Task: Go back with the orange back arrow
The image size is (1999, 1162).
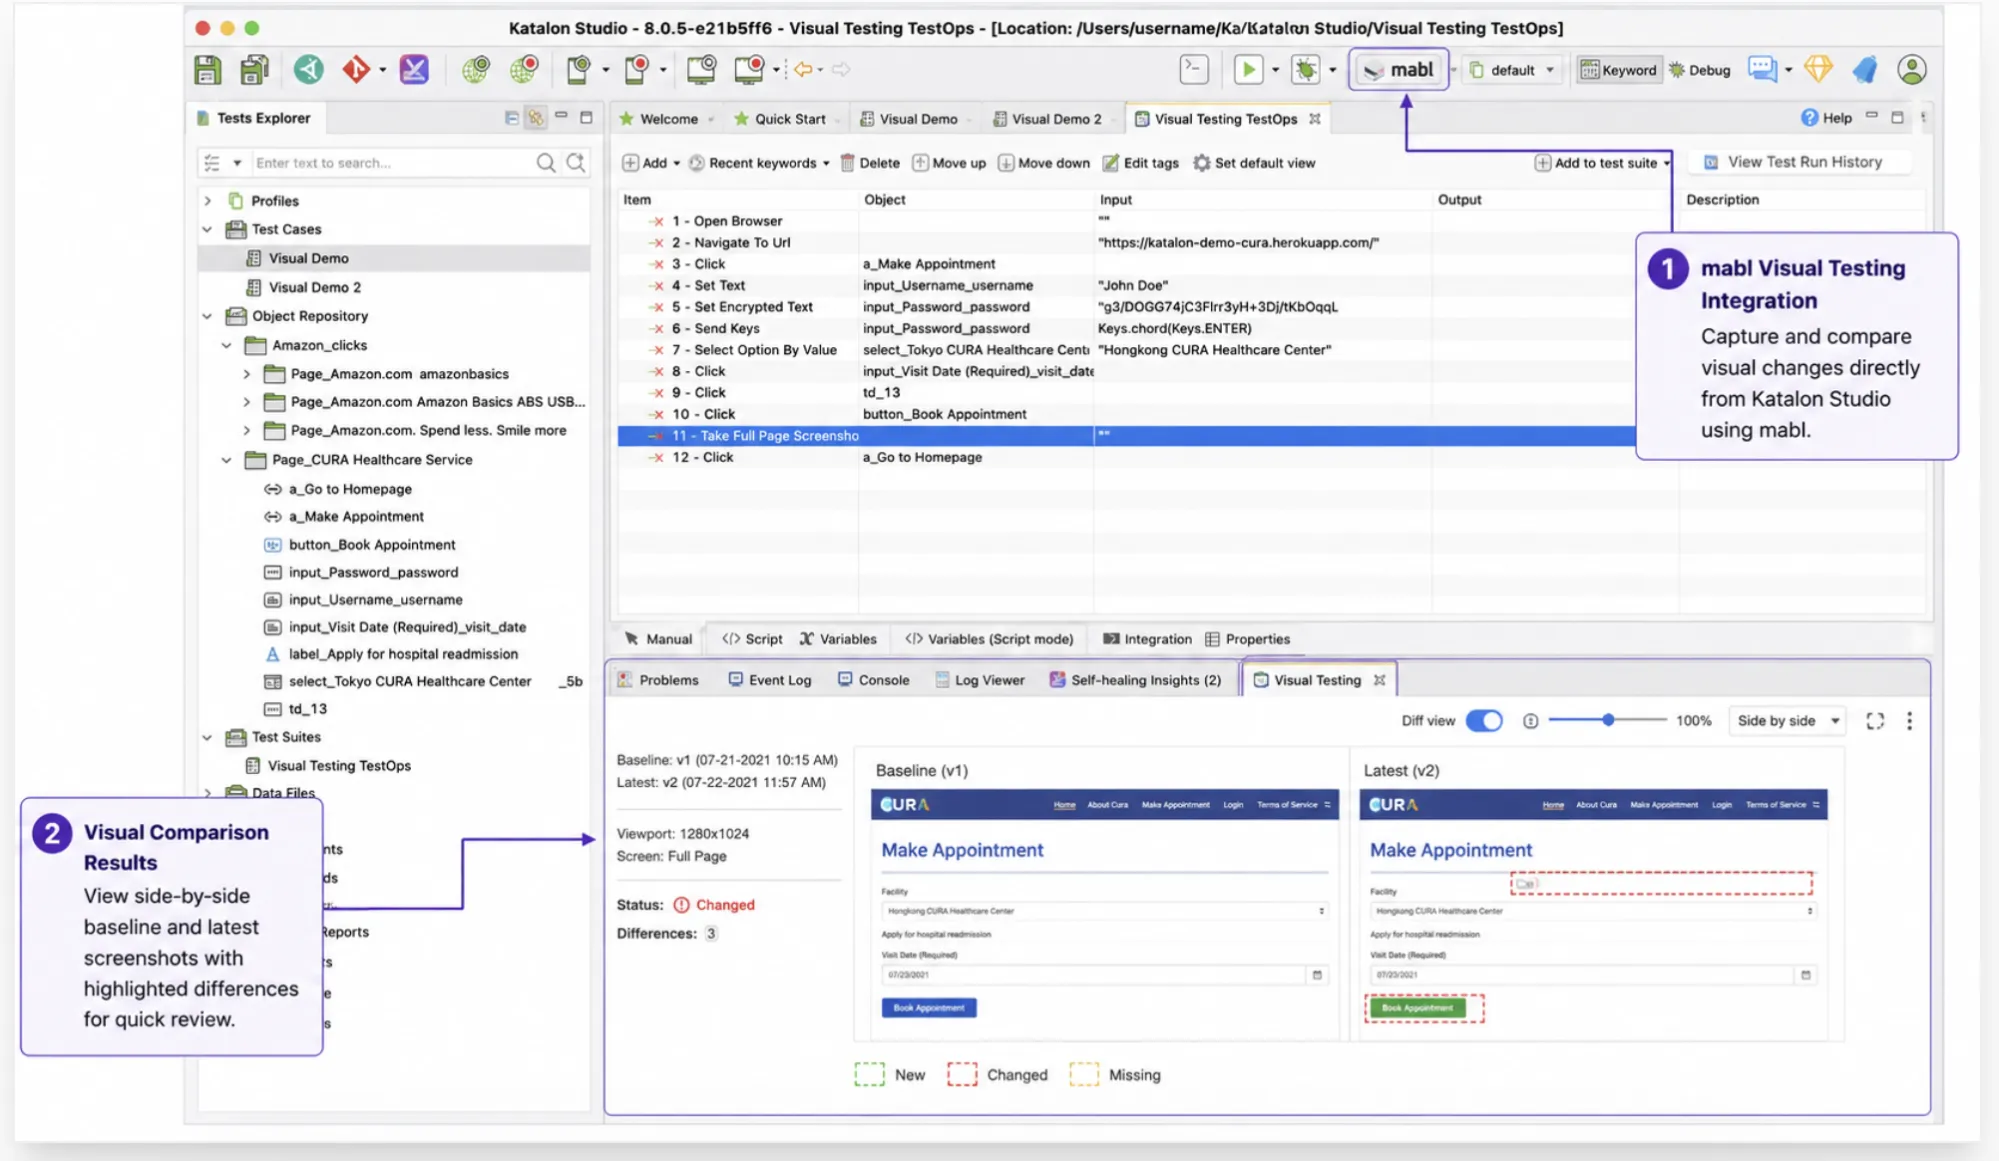Action: (803, 69)
